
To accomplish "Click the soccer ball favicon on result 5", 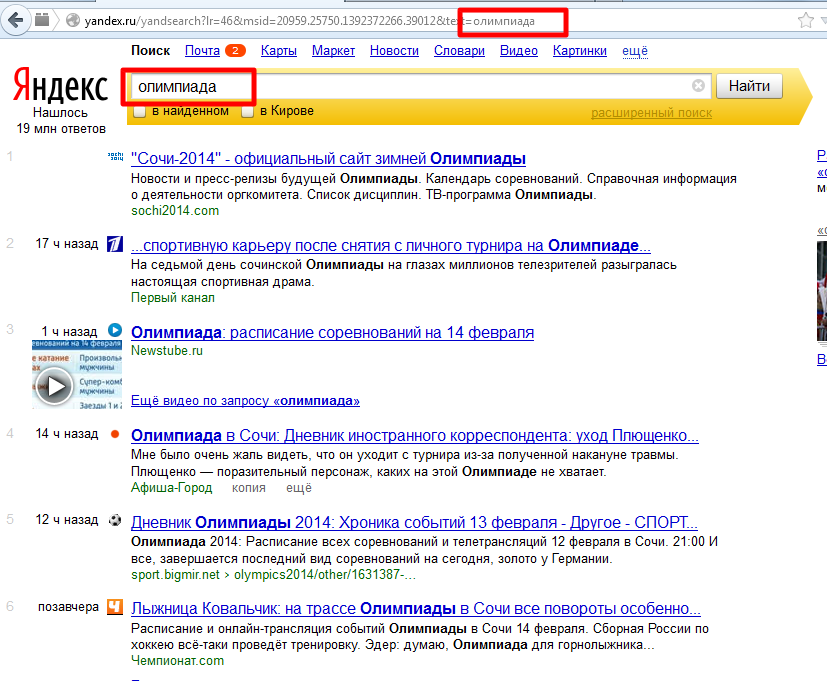I will click(x=115, y=521).
